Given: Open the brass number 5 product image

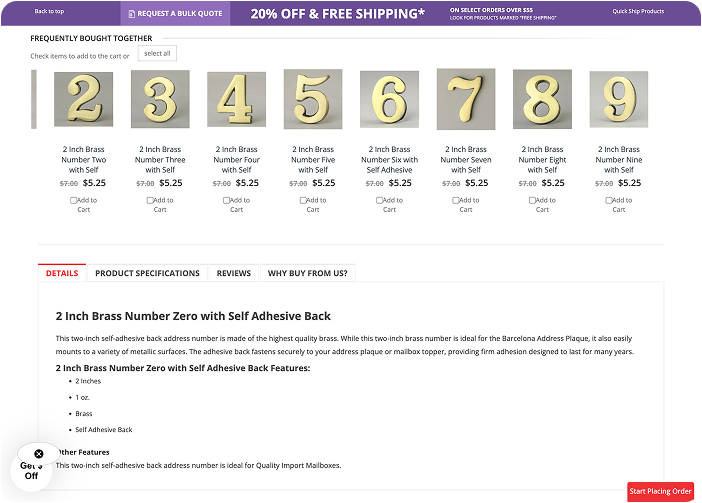Looking at the screenshot, I should (313, 99).
